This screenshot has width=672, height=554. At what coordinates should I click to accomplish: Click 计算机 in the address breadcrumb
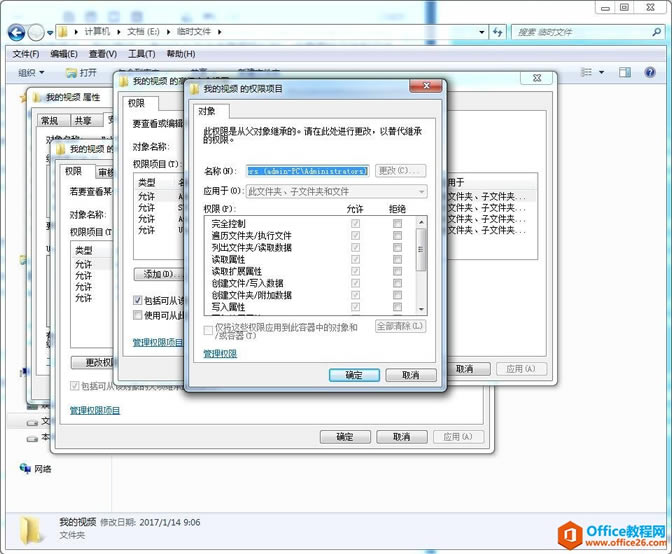click(x=97, y=32)
